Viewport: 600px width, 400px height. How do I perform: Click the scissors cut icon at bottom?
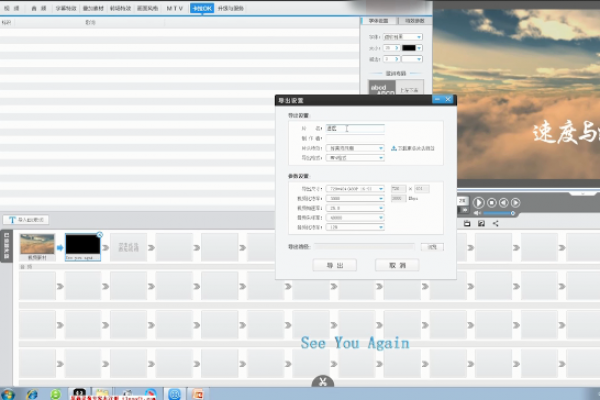coord(323,382)
